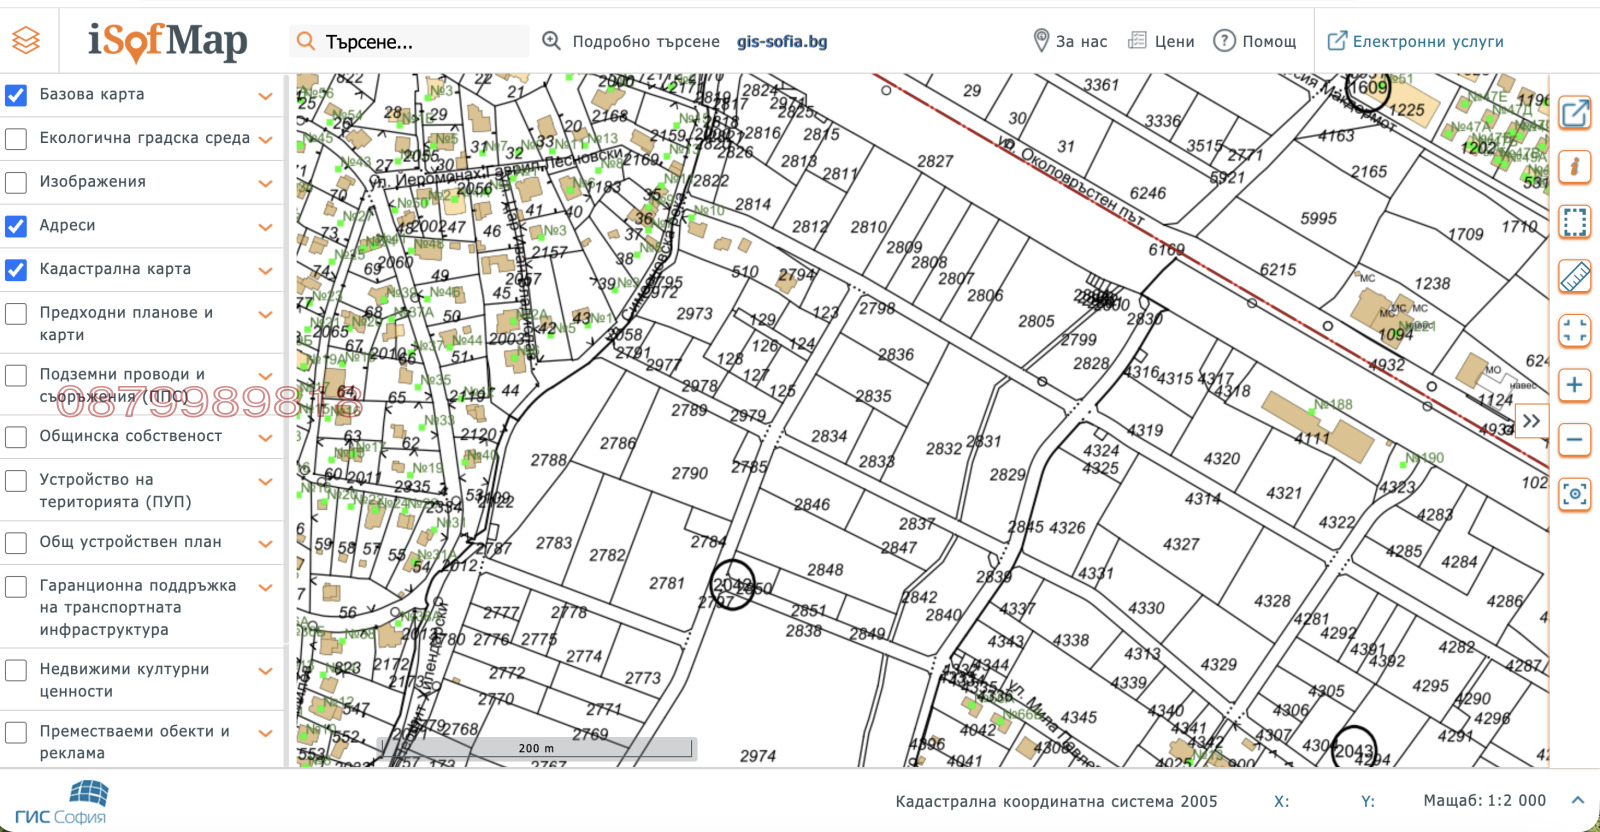Expand the Общинска собственост layer options
1600x832 pixels.
point(265,438)
